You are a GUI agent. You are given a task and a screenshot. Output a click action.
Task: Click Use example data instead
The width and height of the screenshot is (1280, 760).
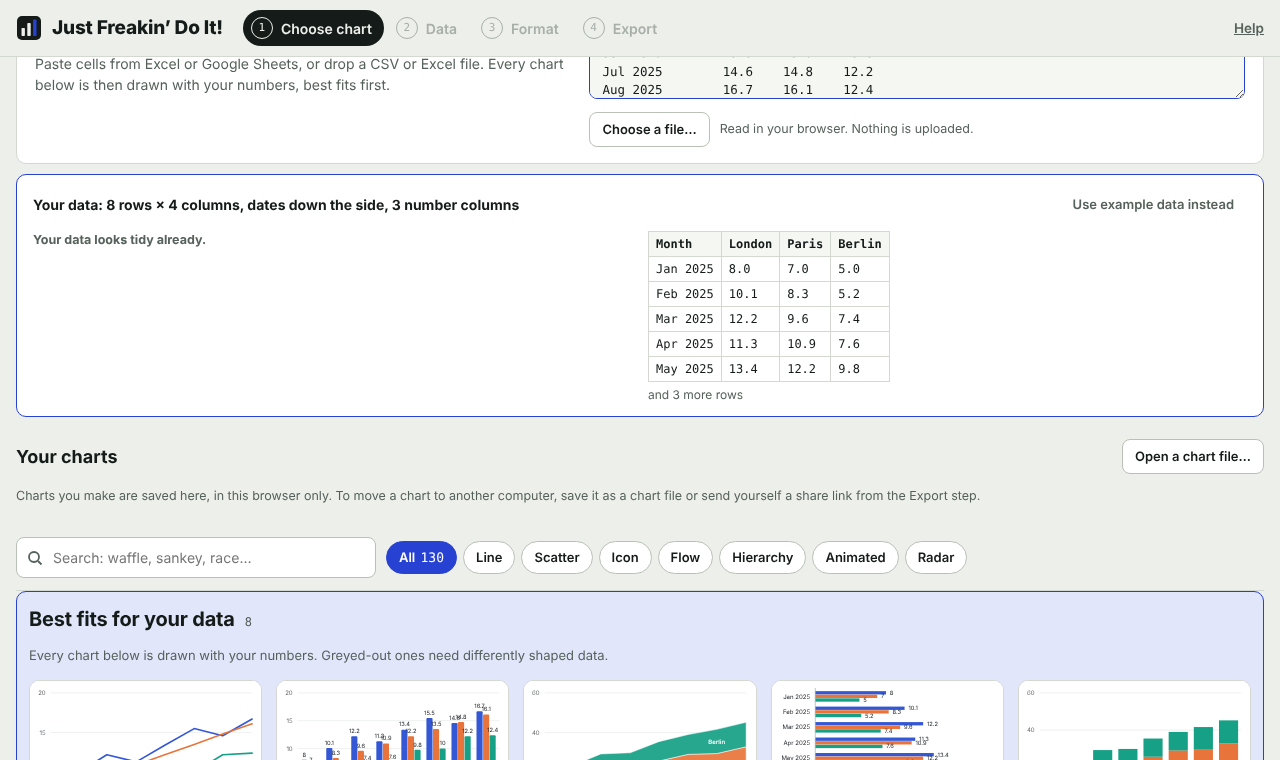coord(1153,204)
